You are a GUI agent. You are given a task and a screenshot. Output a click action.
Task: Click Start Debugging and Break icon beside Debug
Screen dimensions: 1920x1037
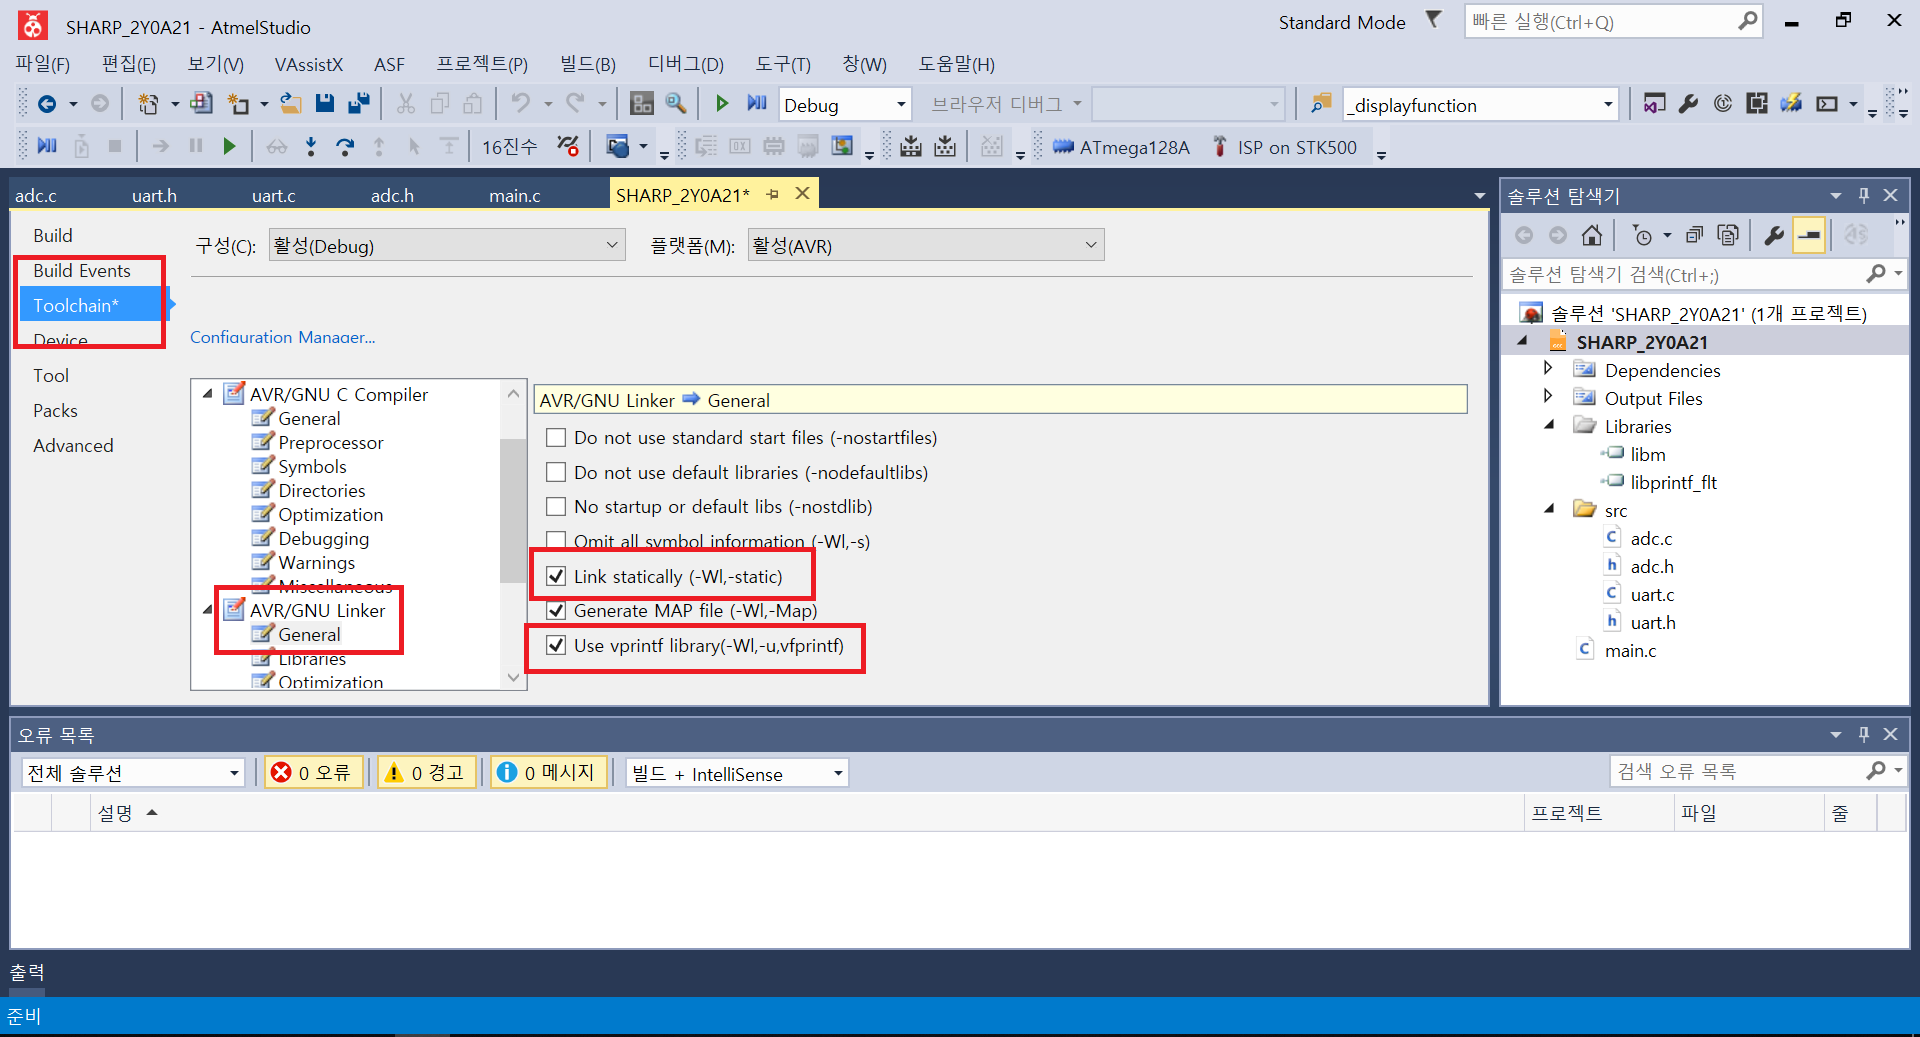click(x=756, y=104)
